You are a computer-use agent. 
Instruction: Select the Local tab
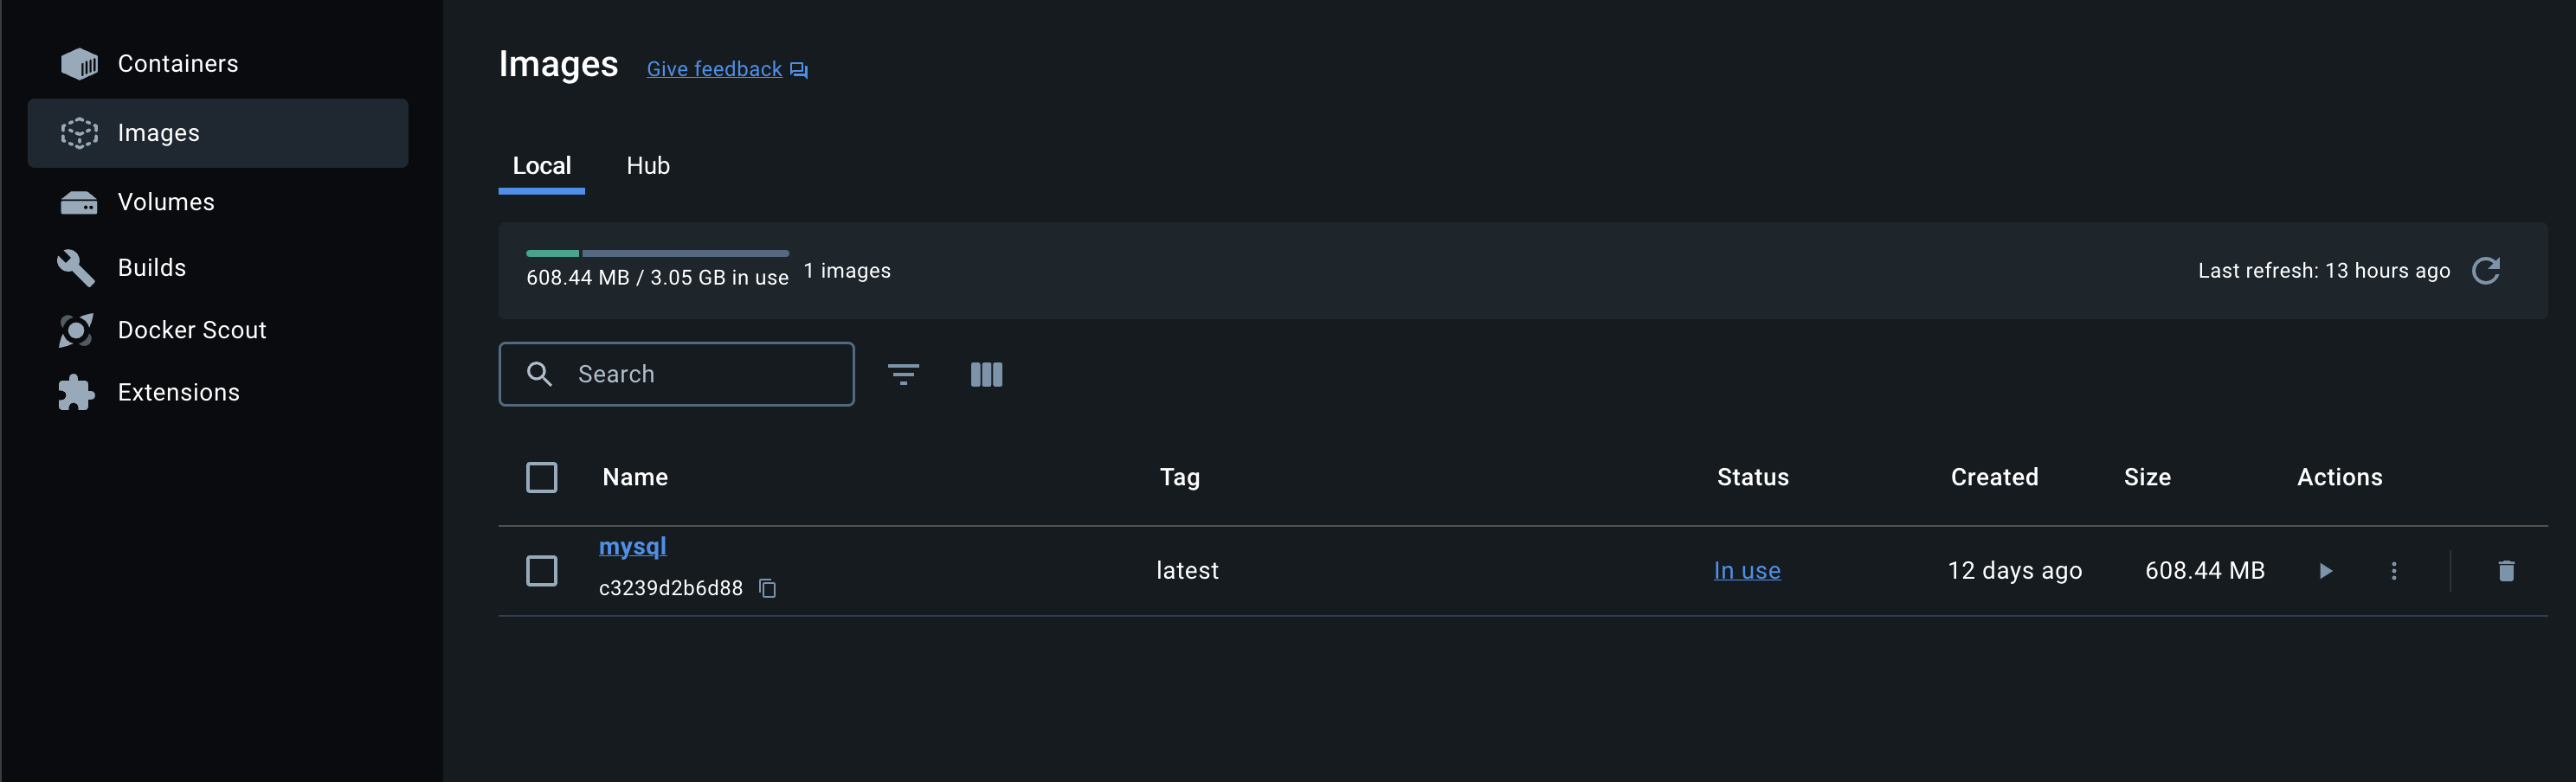click(x=541, y=165)
